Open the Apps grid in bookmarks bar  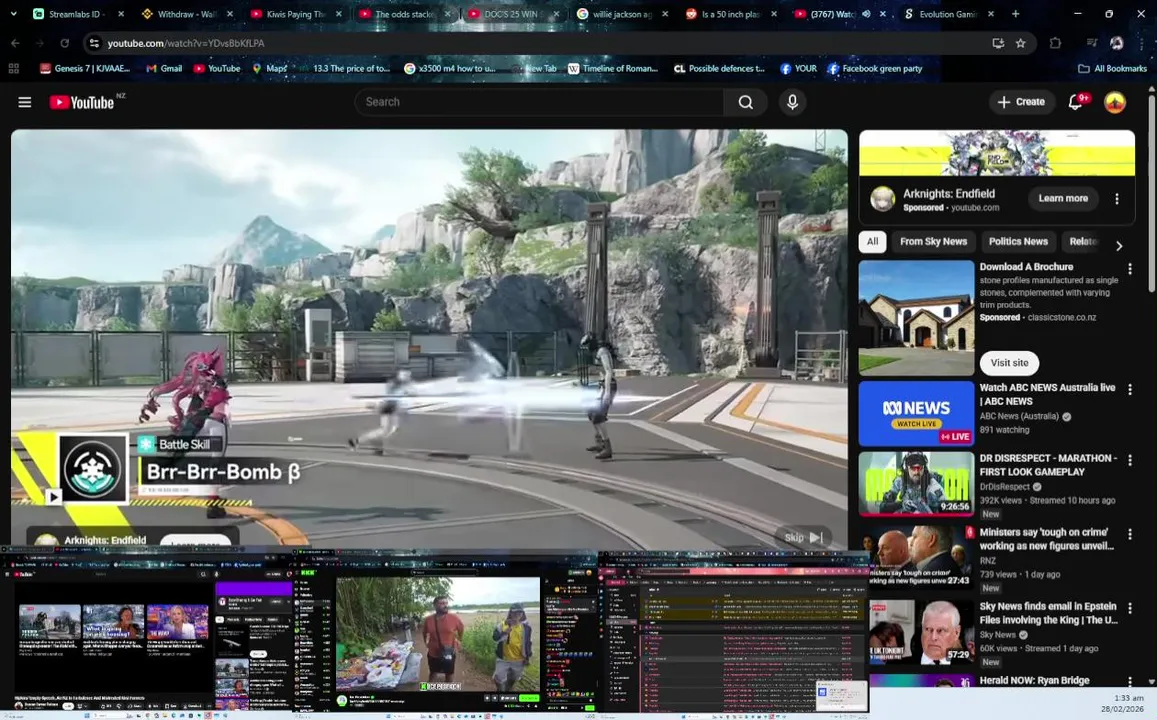13,69
